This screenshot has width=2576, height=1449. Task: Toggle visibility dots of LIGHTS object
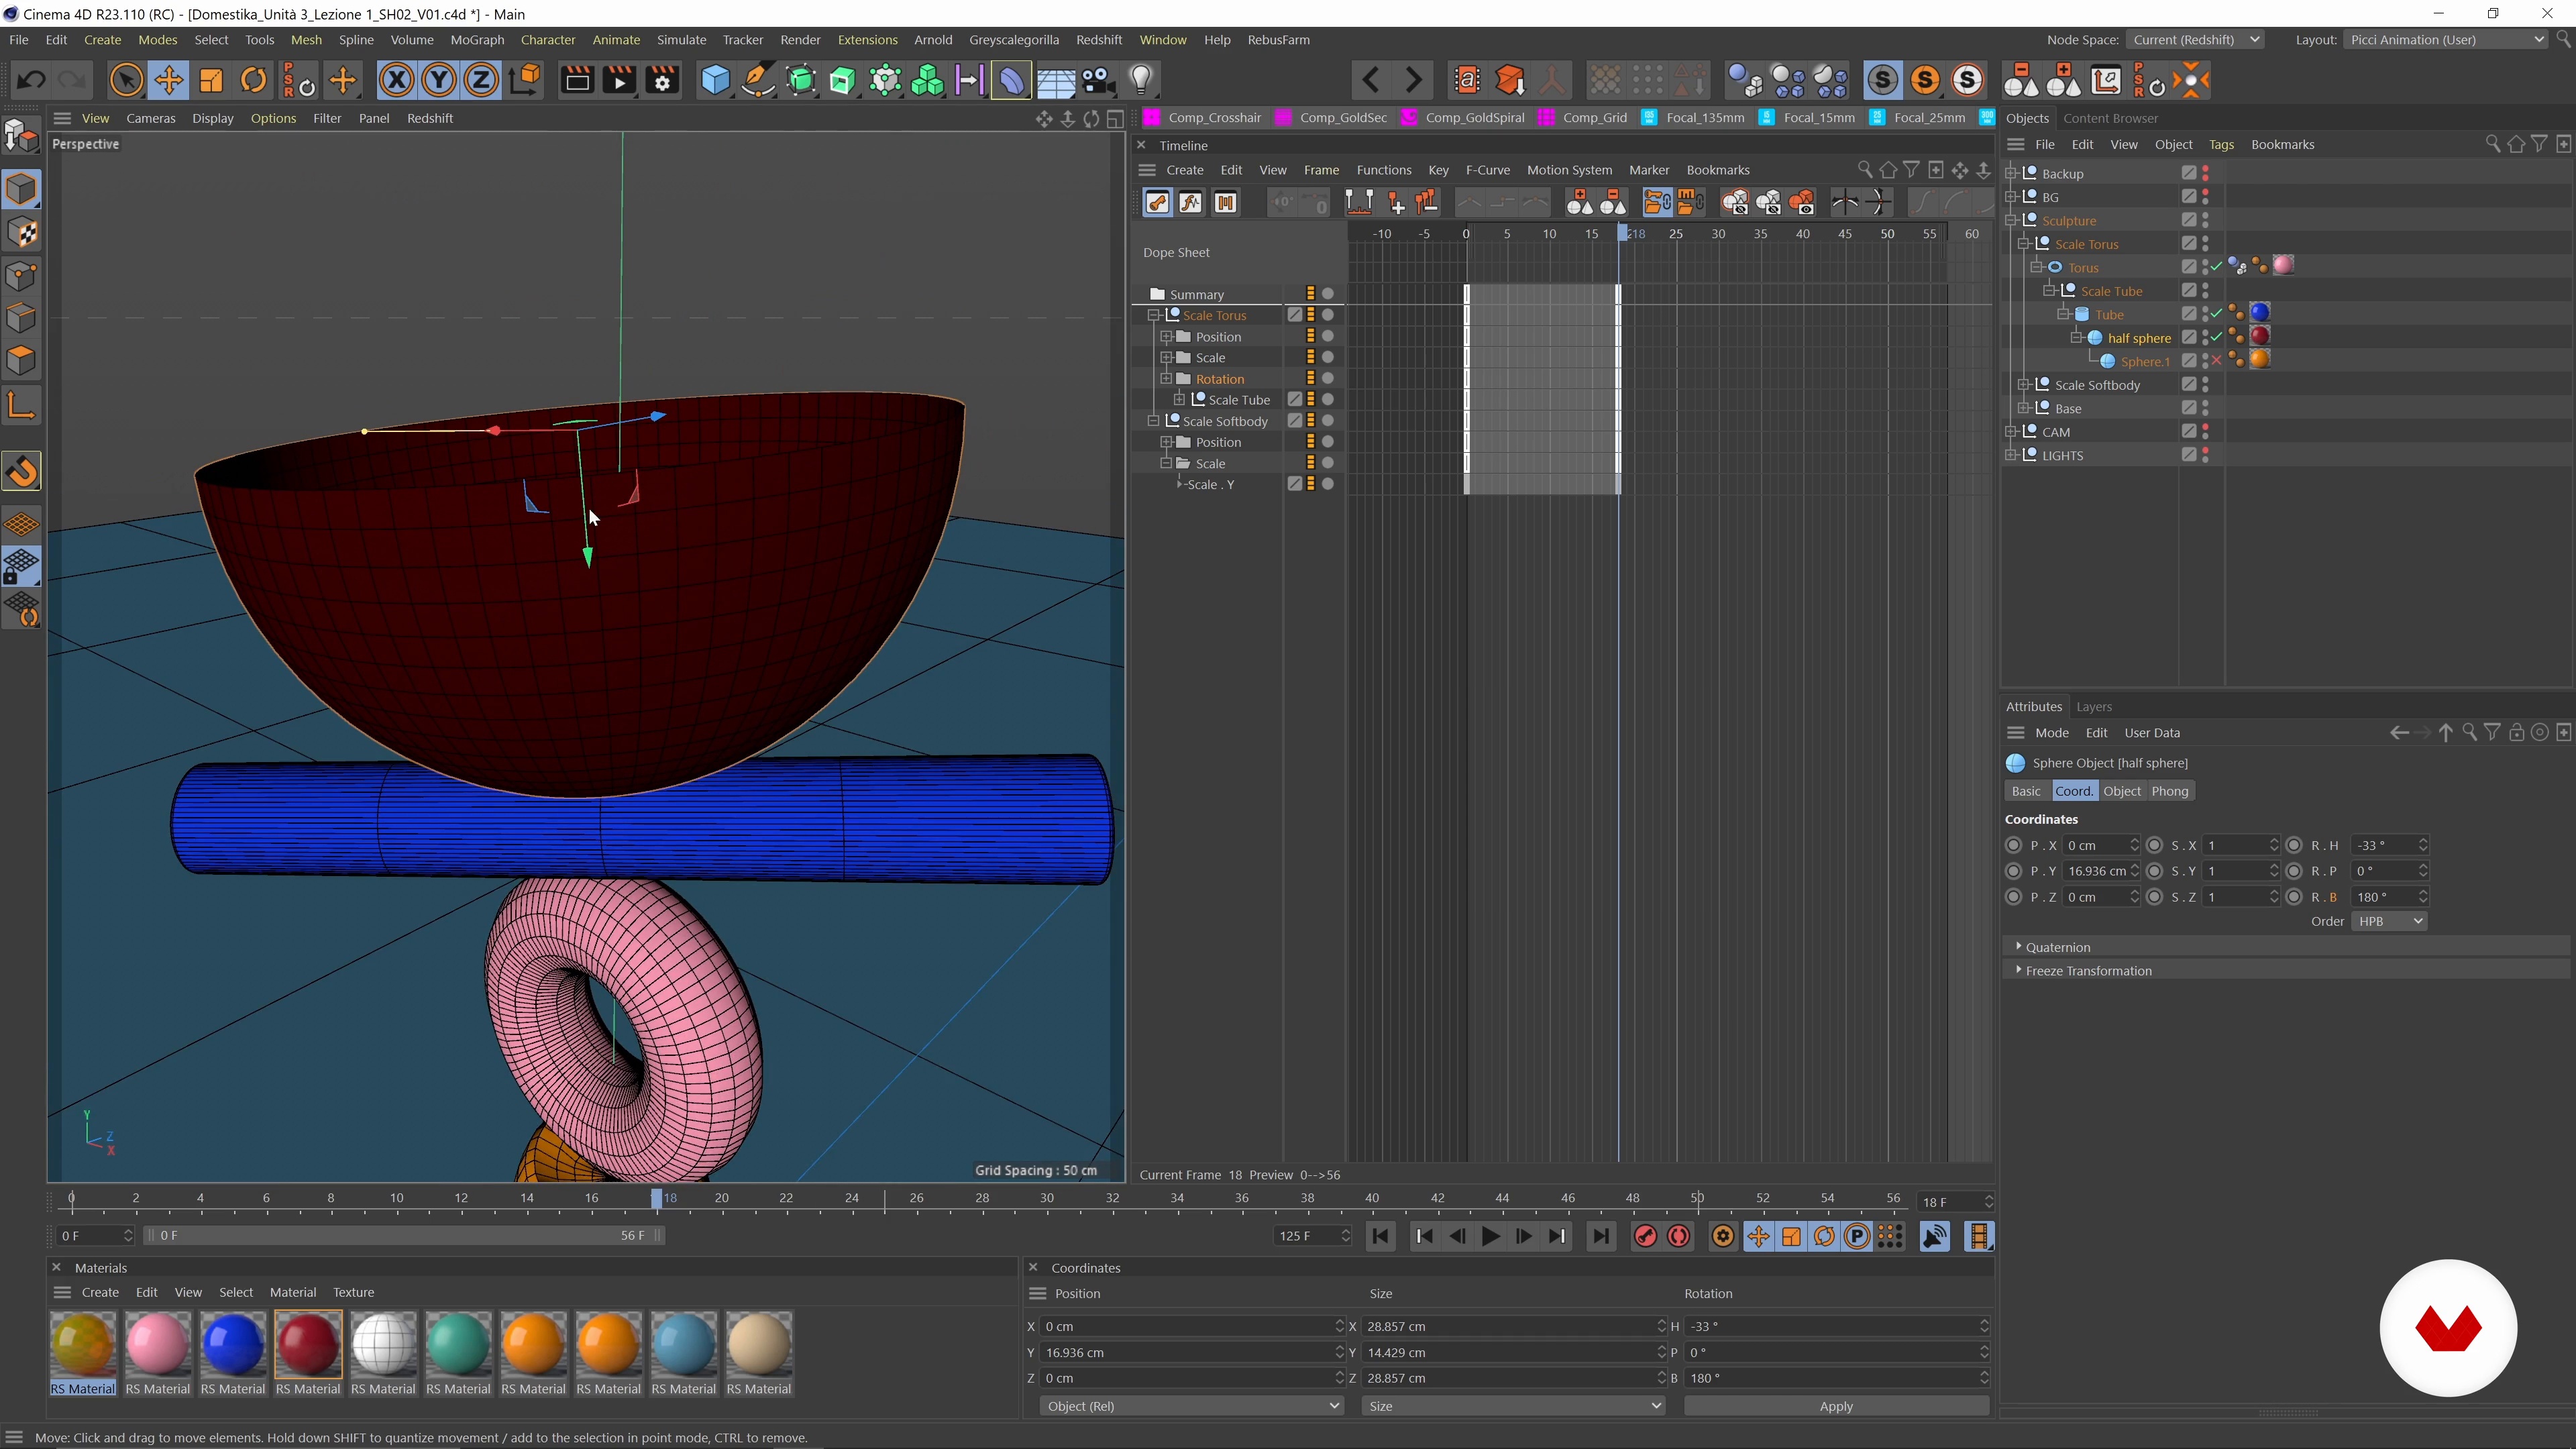(2206, 455)
